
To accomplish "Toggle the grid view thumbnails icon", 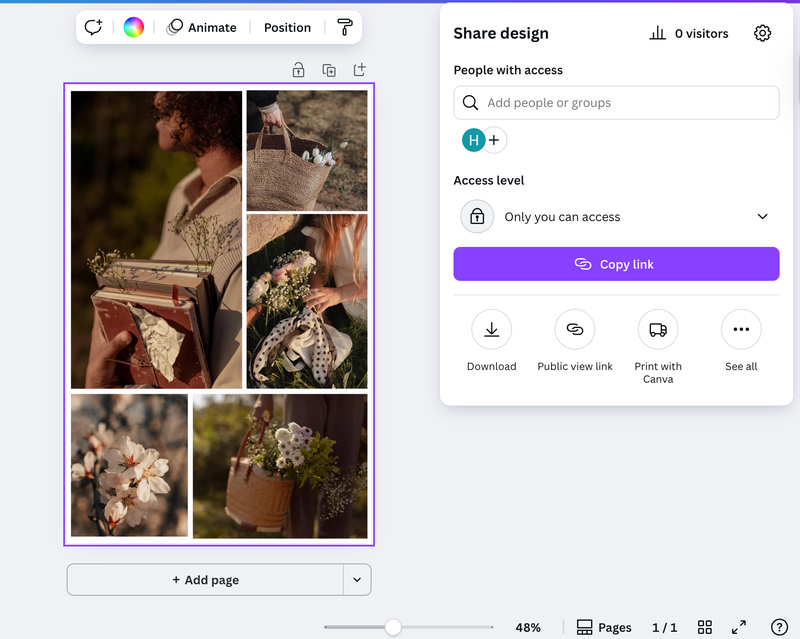I will (705, 627).
